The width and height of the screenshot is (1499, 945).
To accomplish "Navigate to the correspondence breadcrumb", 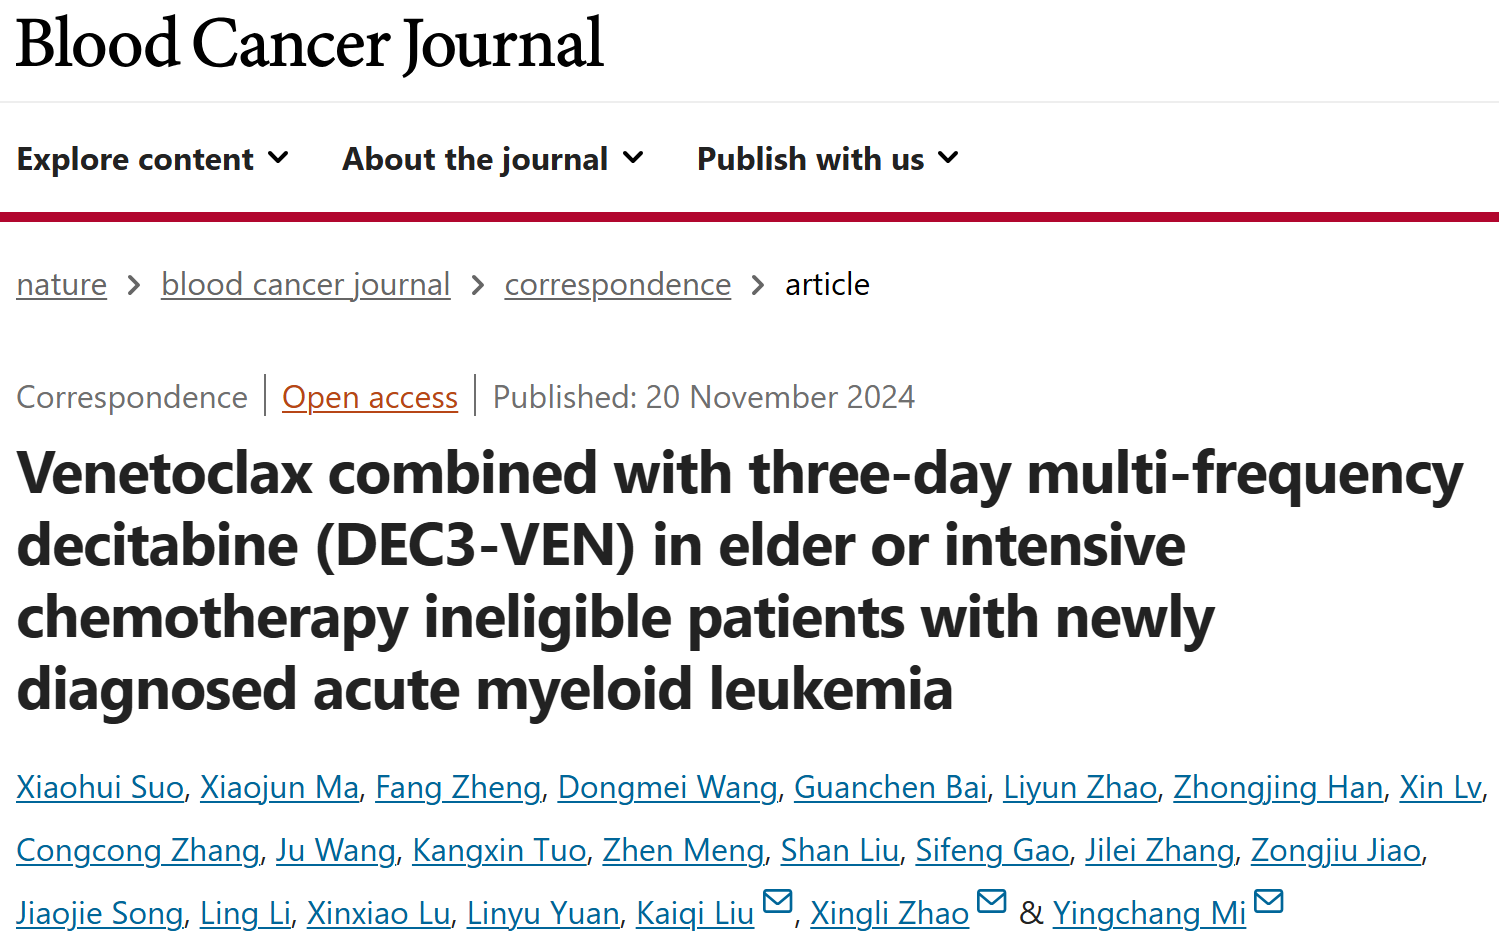I will pos(618,285).
